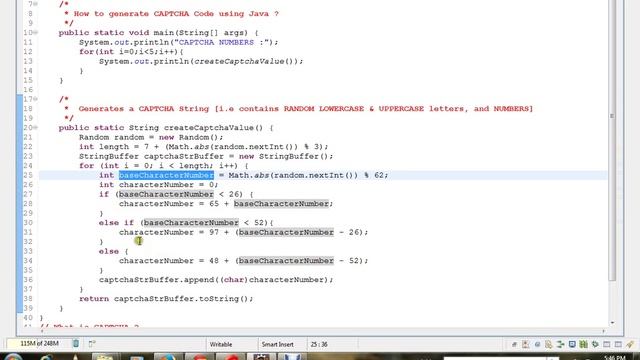Click 'int characterNumber = 0;' on line 26

(x=159, y=185)
